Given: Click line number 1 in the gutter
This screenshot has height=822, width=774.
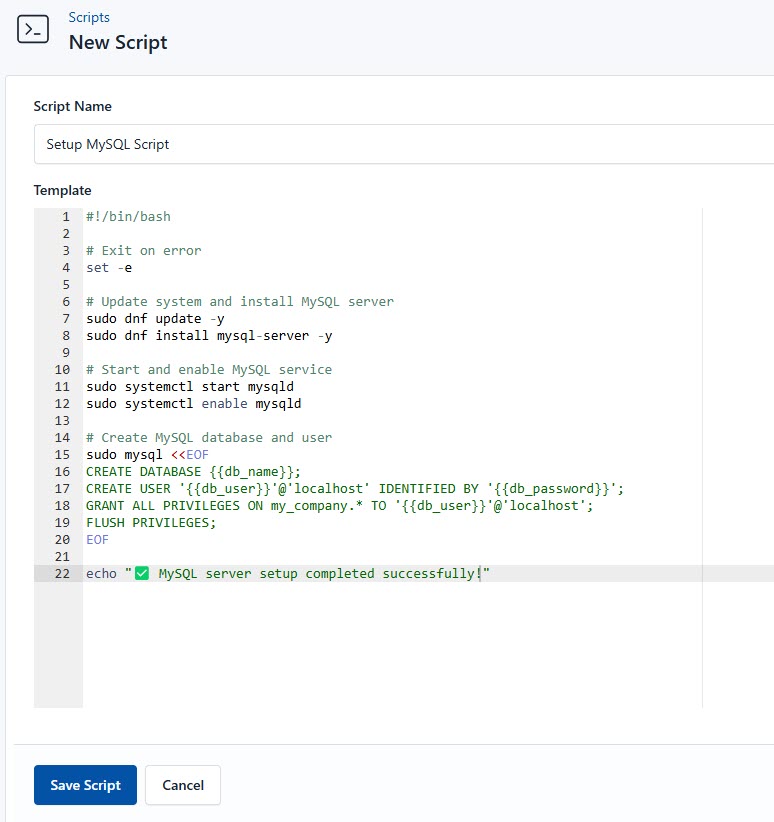Looking at the screenshot, I should click(66, 217).
